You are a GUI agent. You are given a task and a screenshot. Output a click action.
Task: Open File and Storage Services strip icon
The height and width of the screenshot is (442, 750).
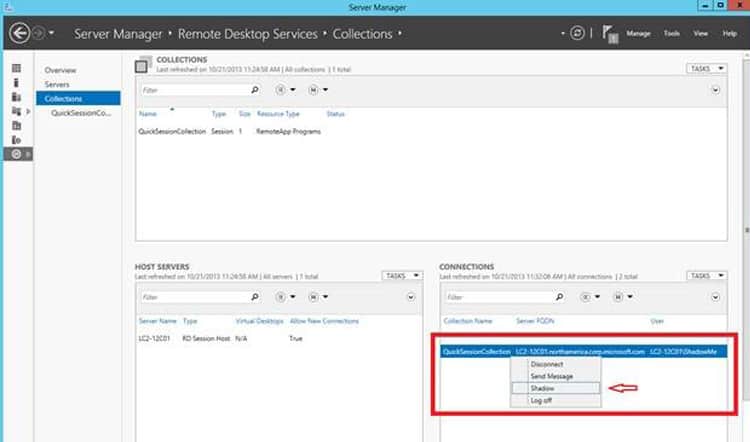tap(16, 125)
